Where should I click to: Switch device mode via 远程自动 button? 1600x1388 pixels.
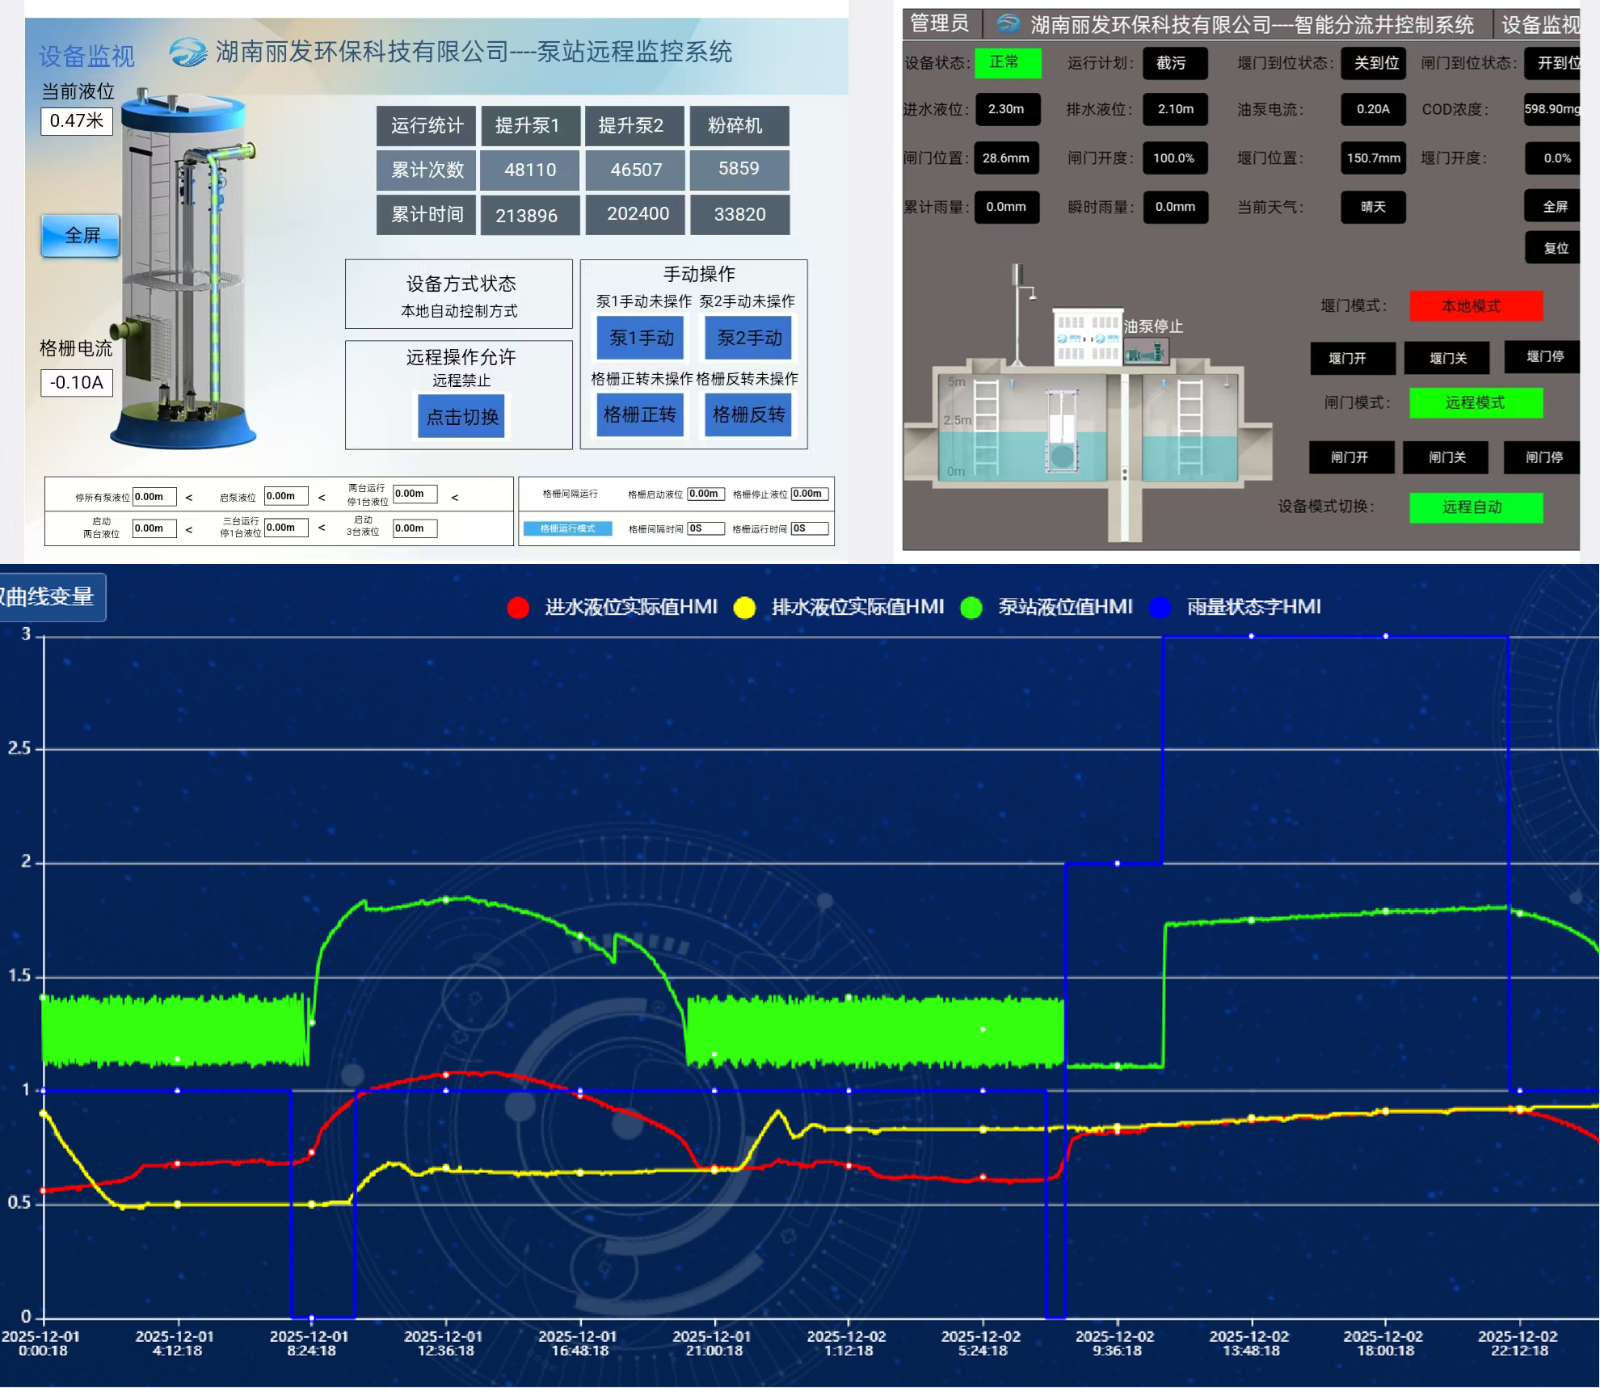pyautogui.click(x=1475, y=507)
